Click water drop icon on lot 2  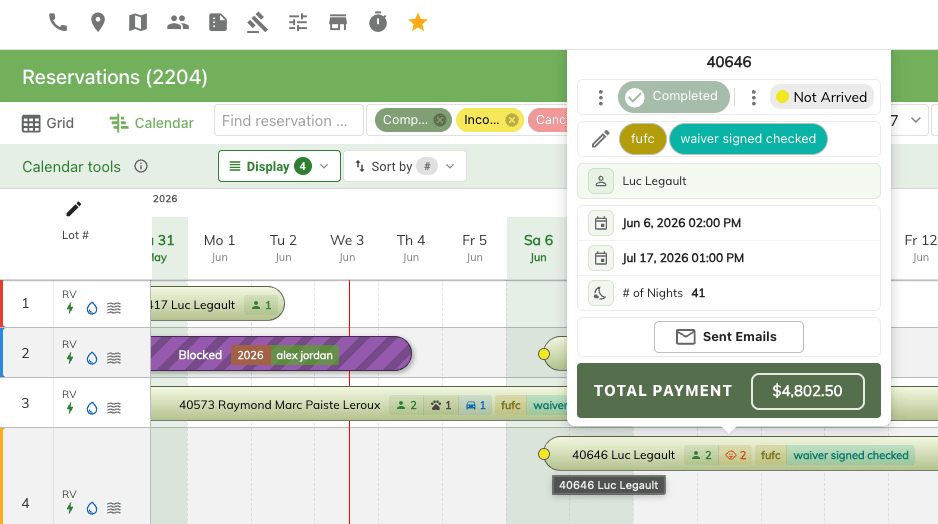(92, 358)
